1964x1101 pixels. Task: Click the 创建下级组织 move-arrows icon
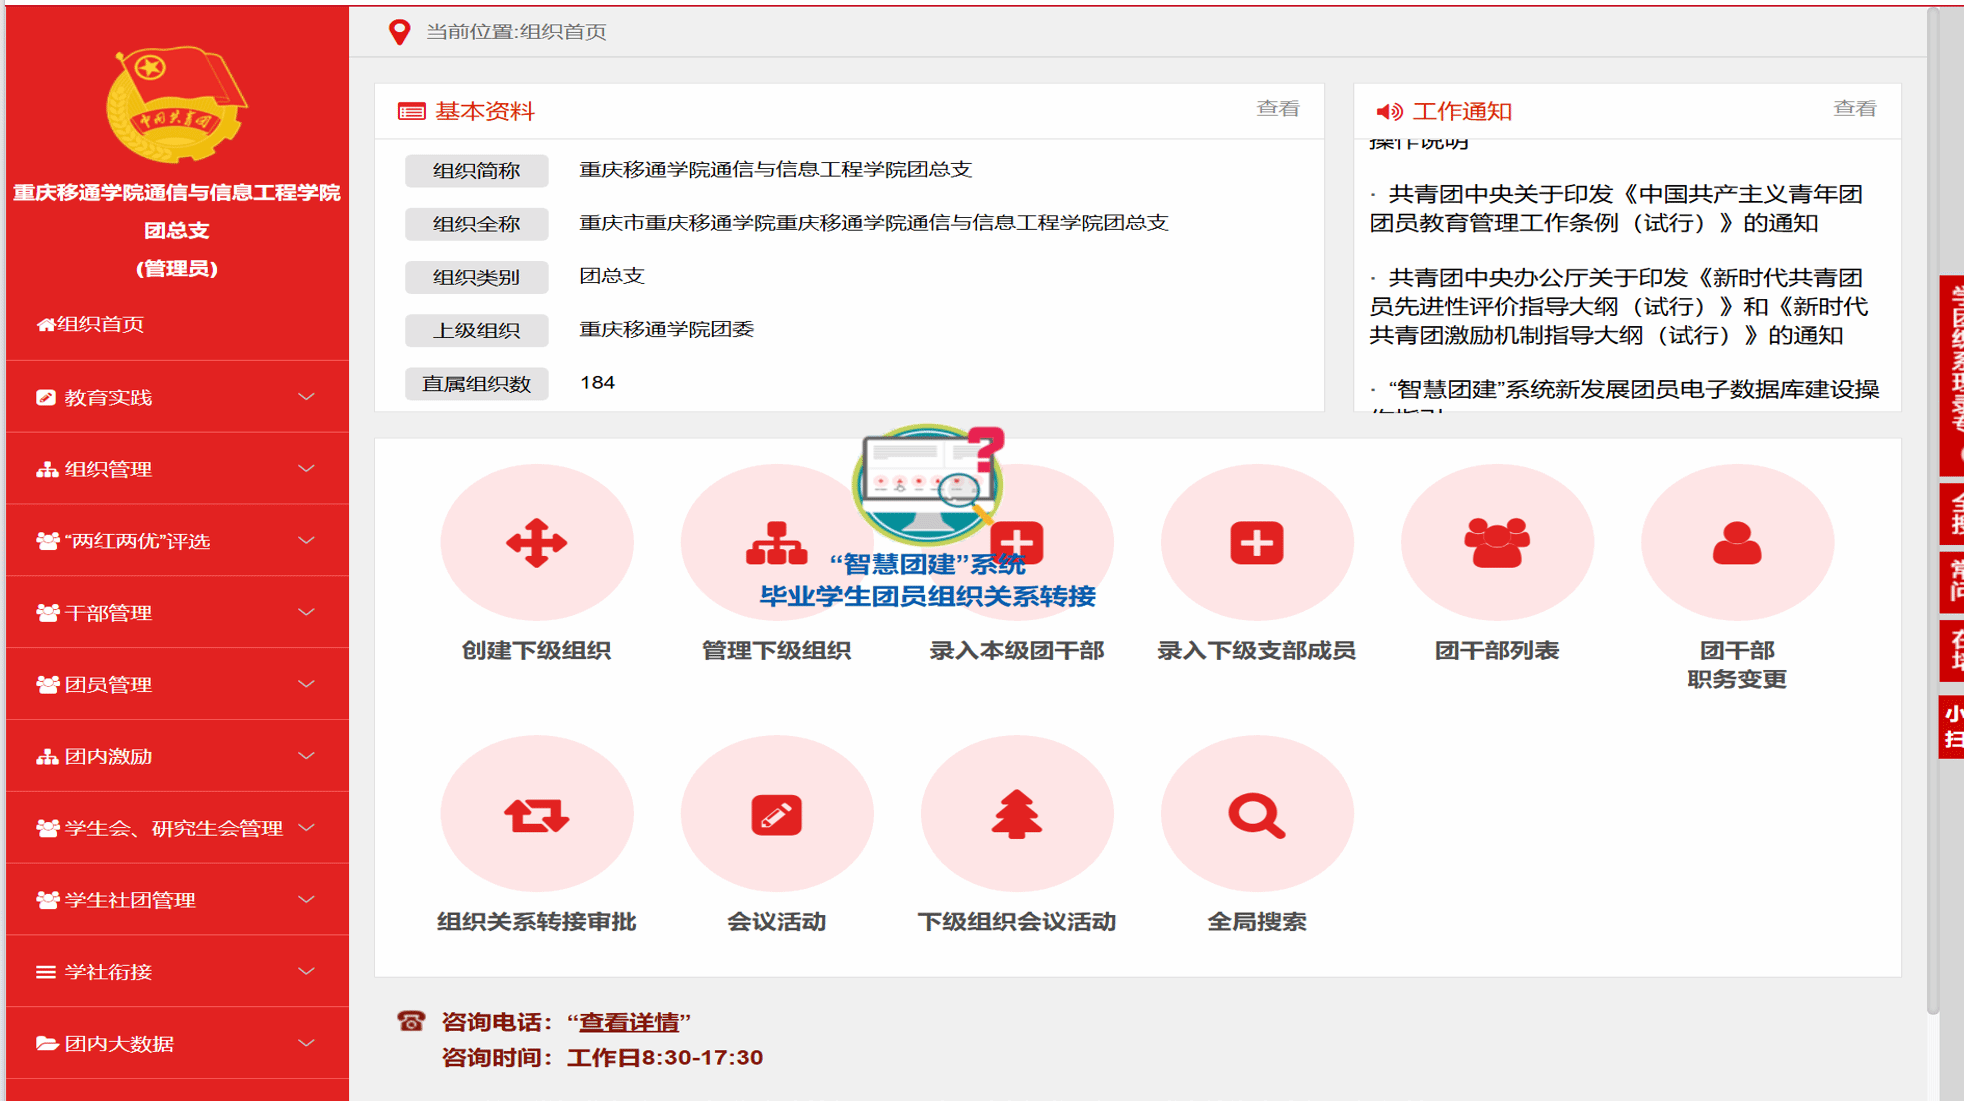coord(536,543)
